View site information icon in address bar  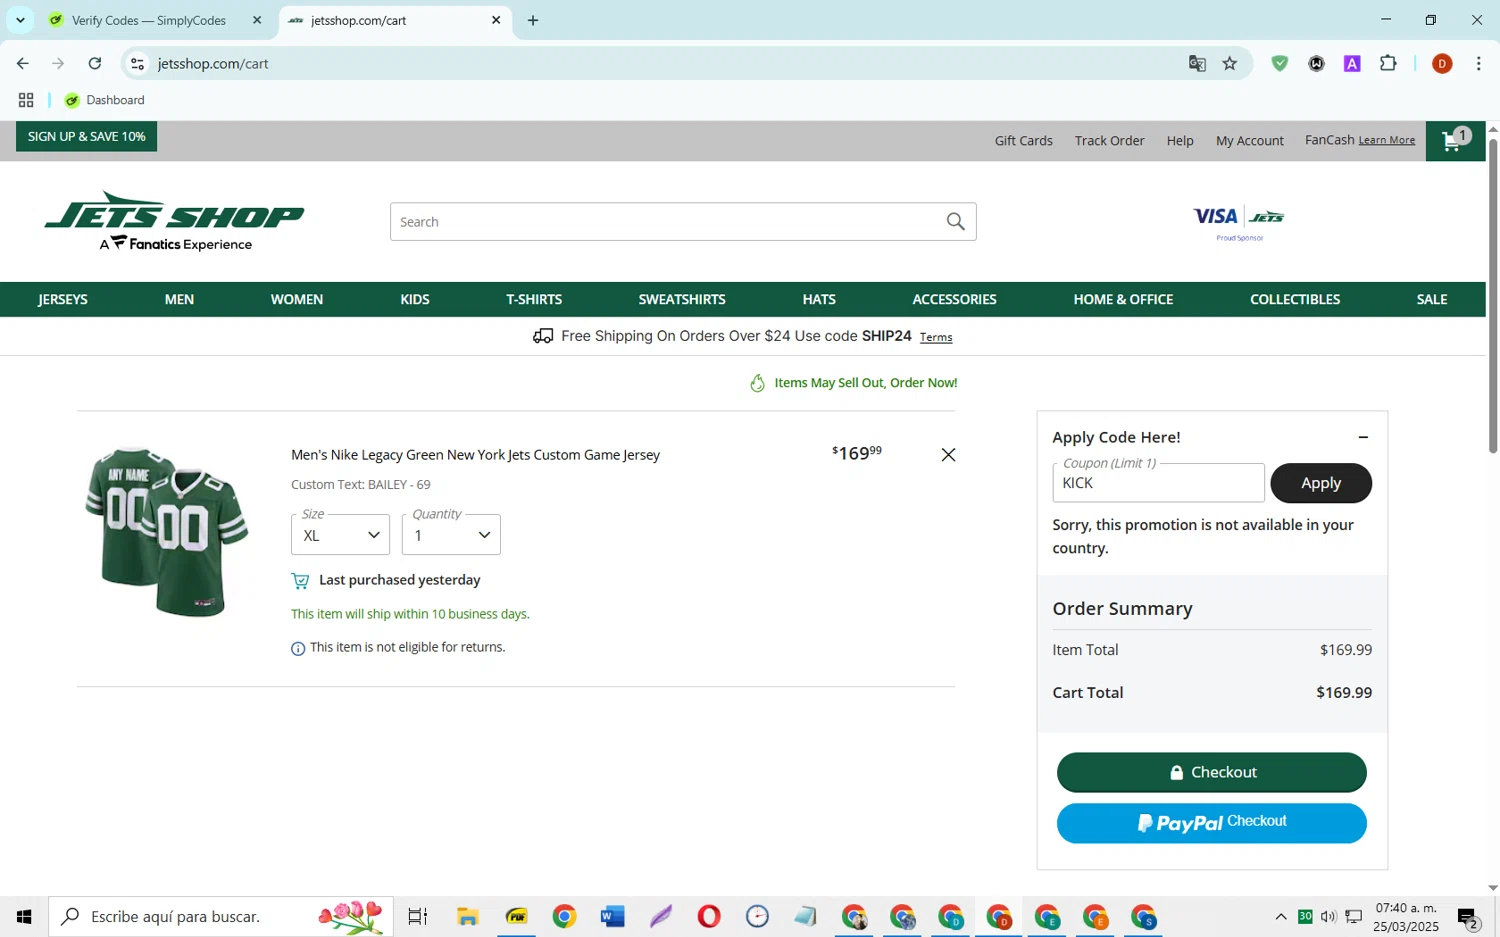(138, 64)
